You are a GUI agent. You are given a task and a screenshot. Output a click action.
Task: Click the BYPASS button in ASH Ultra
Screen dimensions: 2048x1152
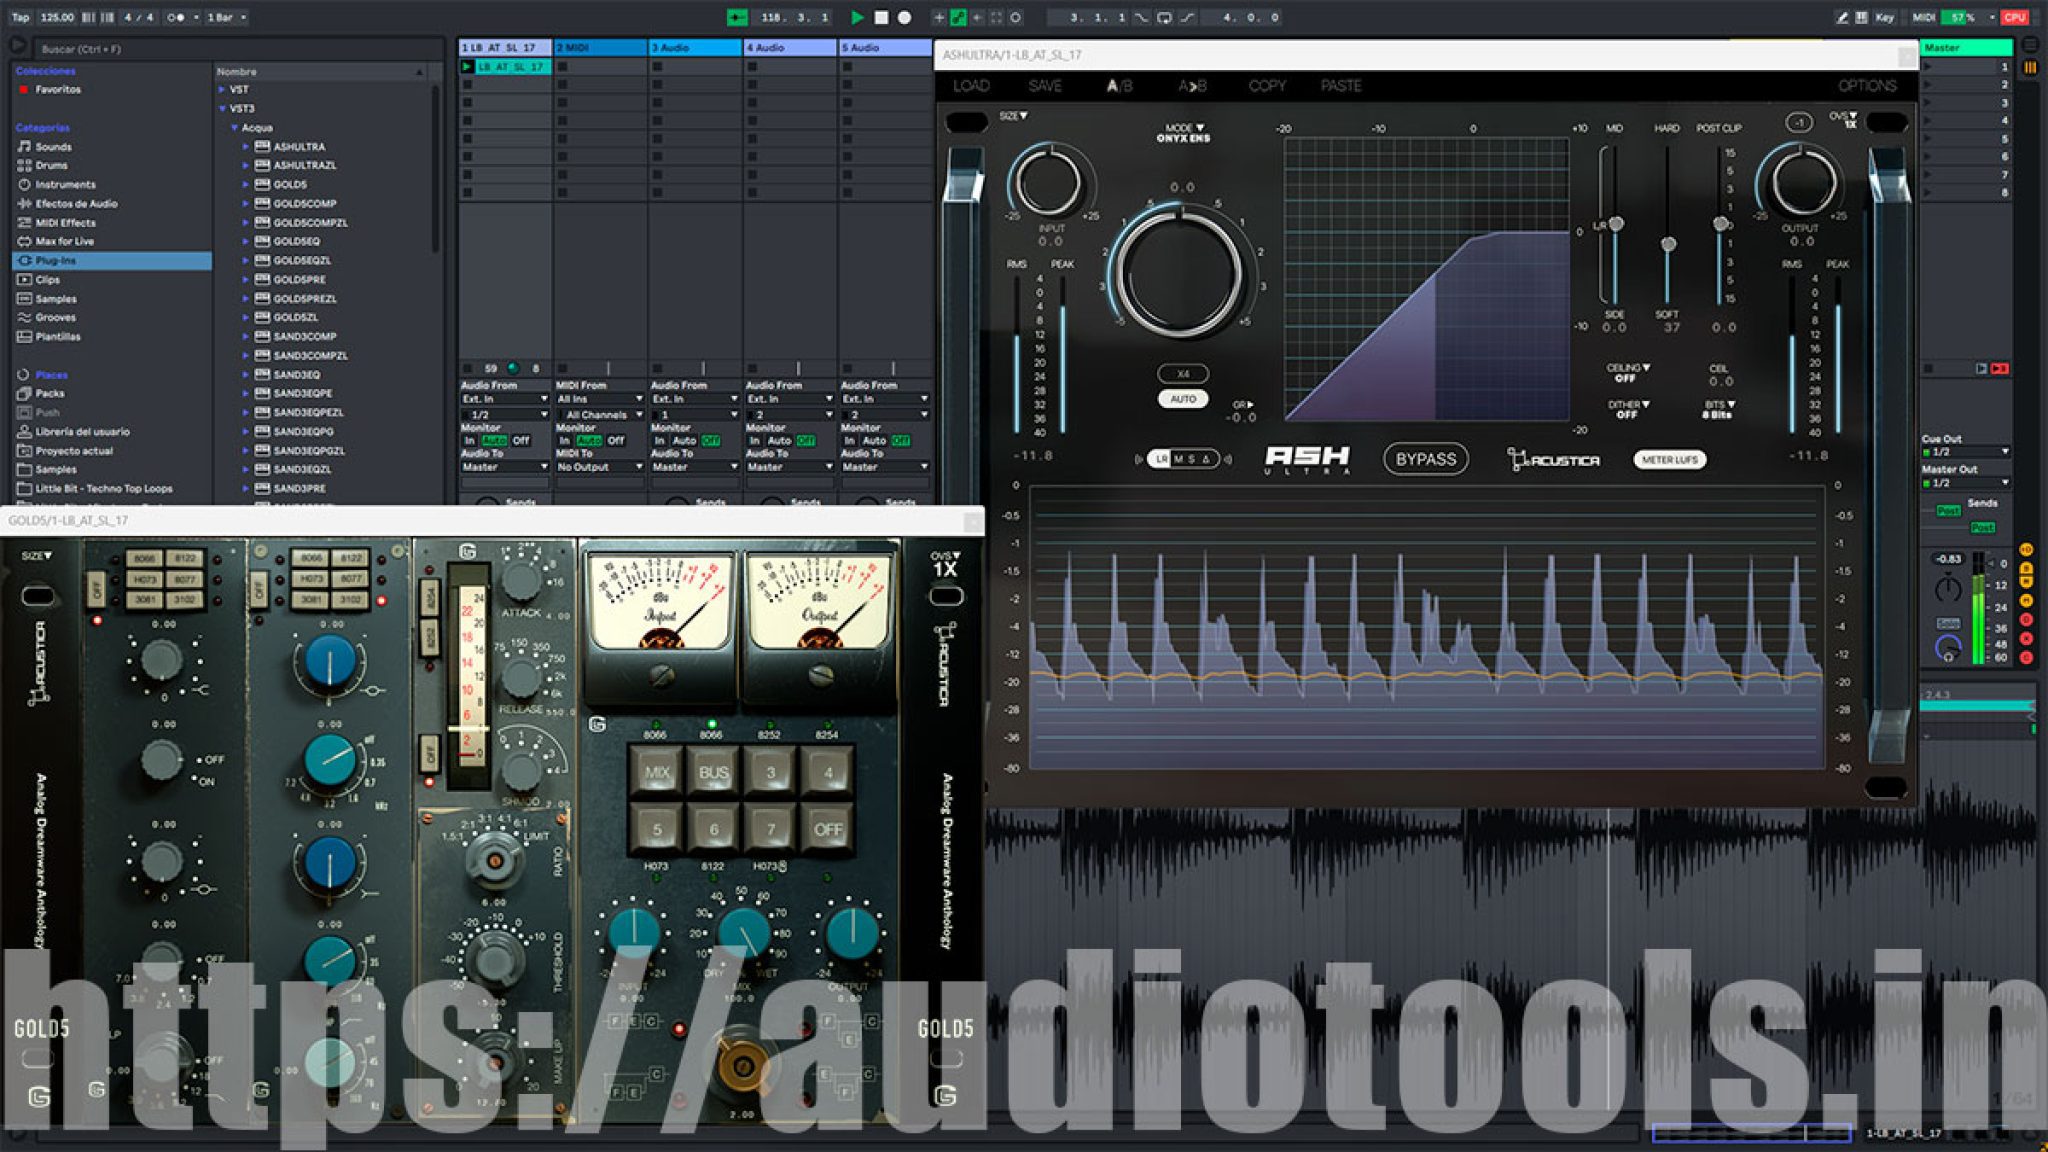[1425, 459]
